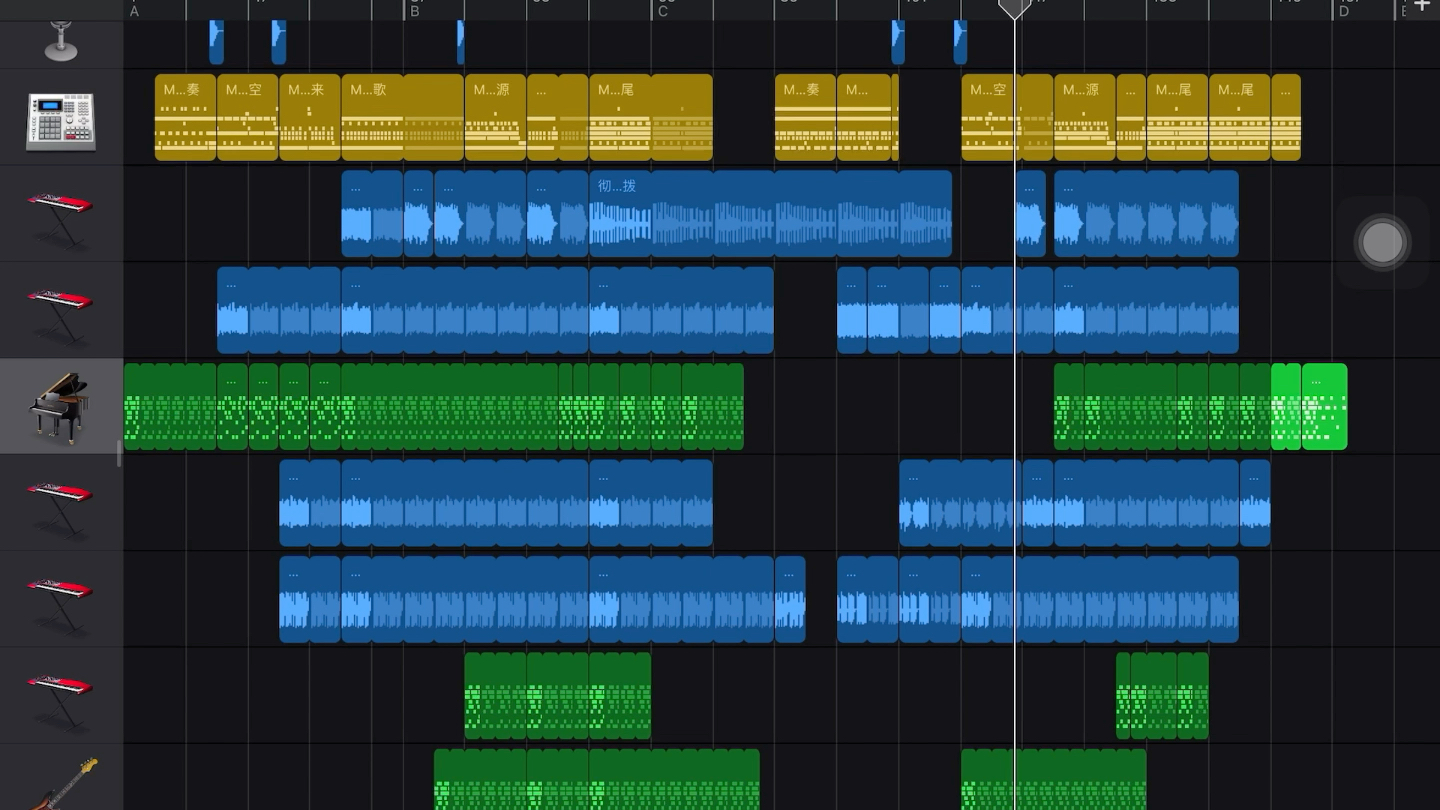Select the highlighted last bright green piano region

point(1325,406)
